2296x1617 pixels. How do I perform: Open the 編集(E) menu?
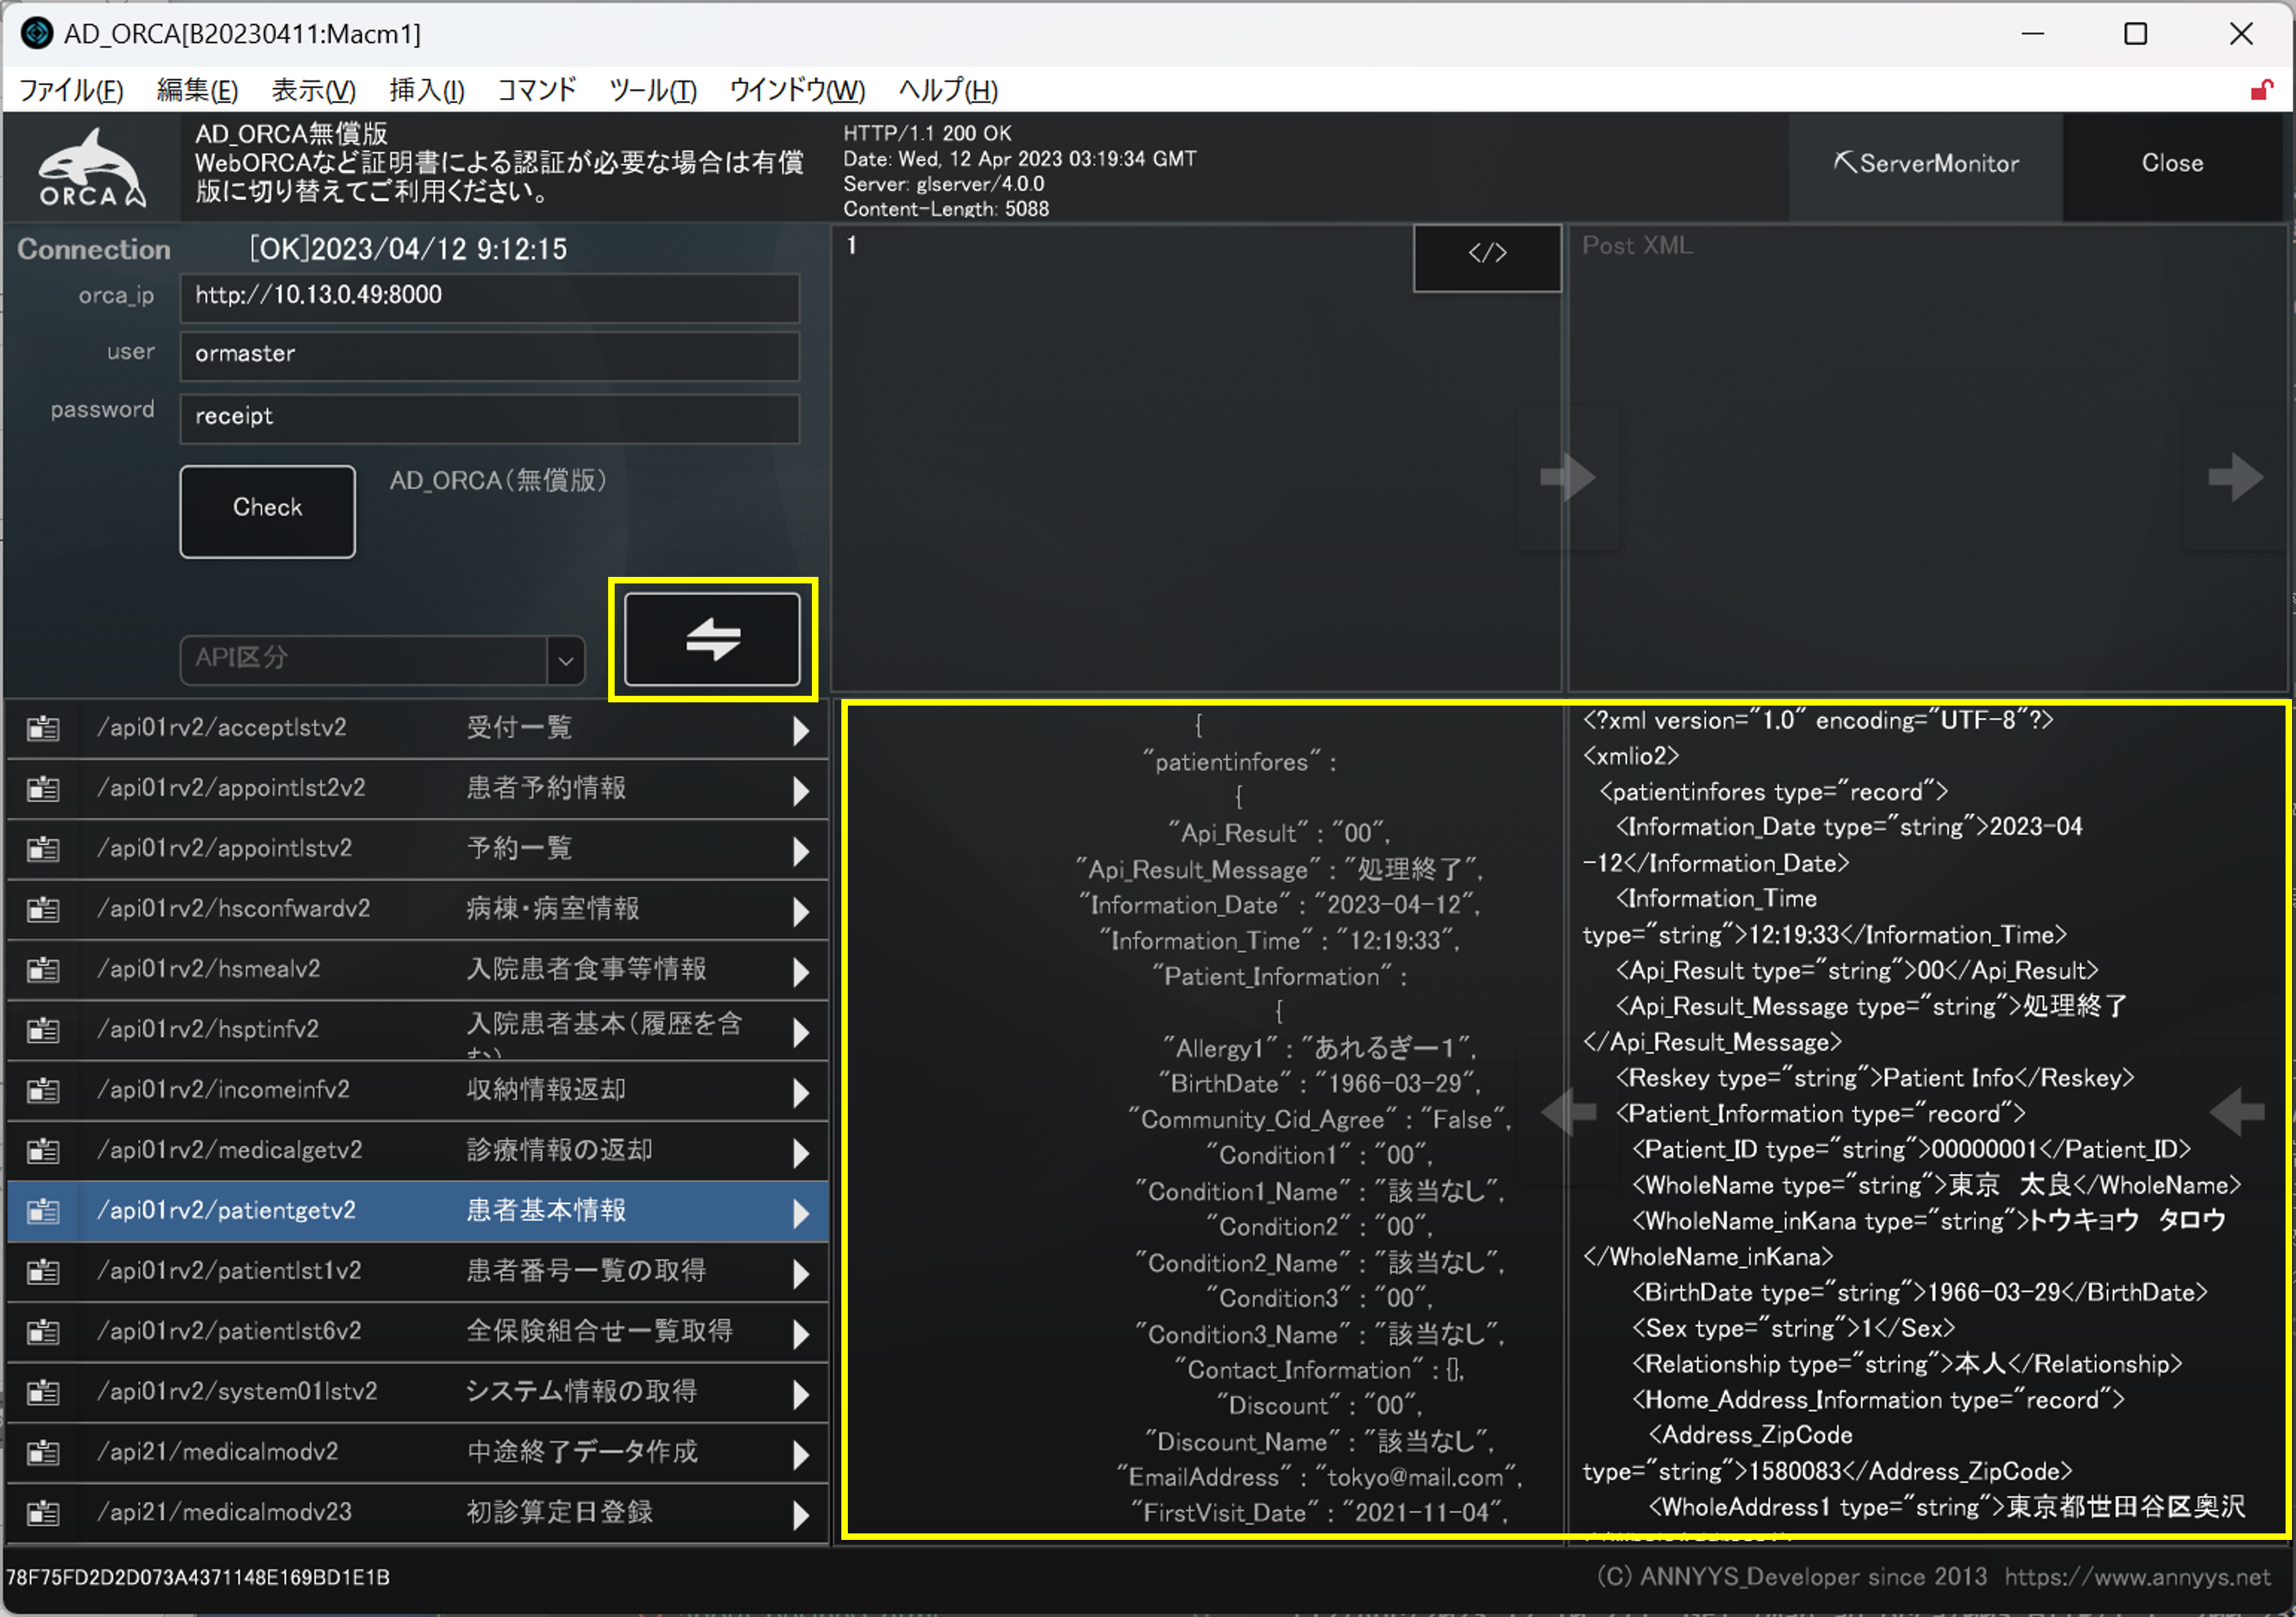click(x=197, y=90)
